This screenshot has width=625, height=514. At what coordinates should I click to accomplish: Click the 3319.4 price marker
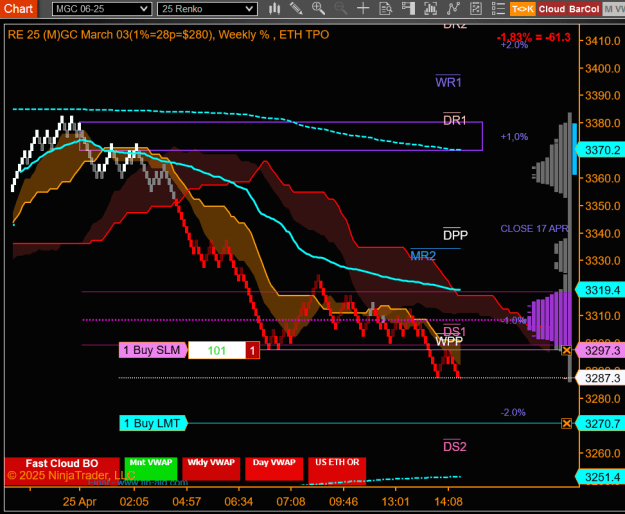[600, 290]
